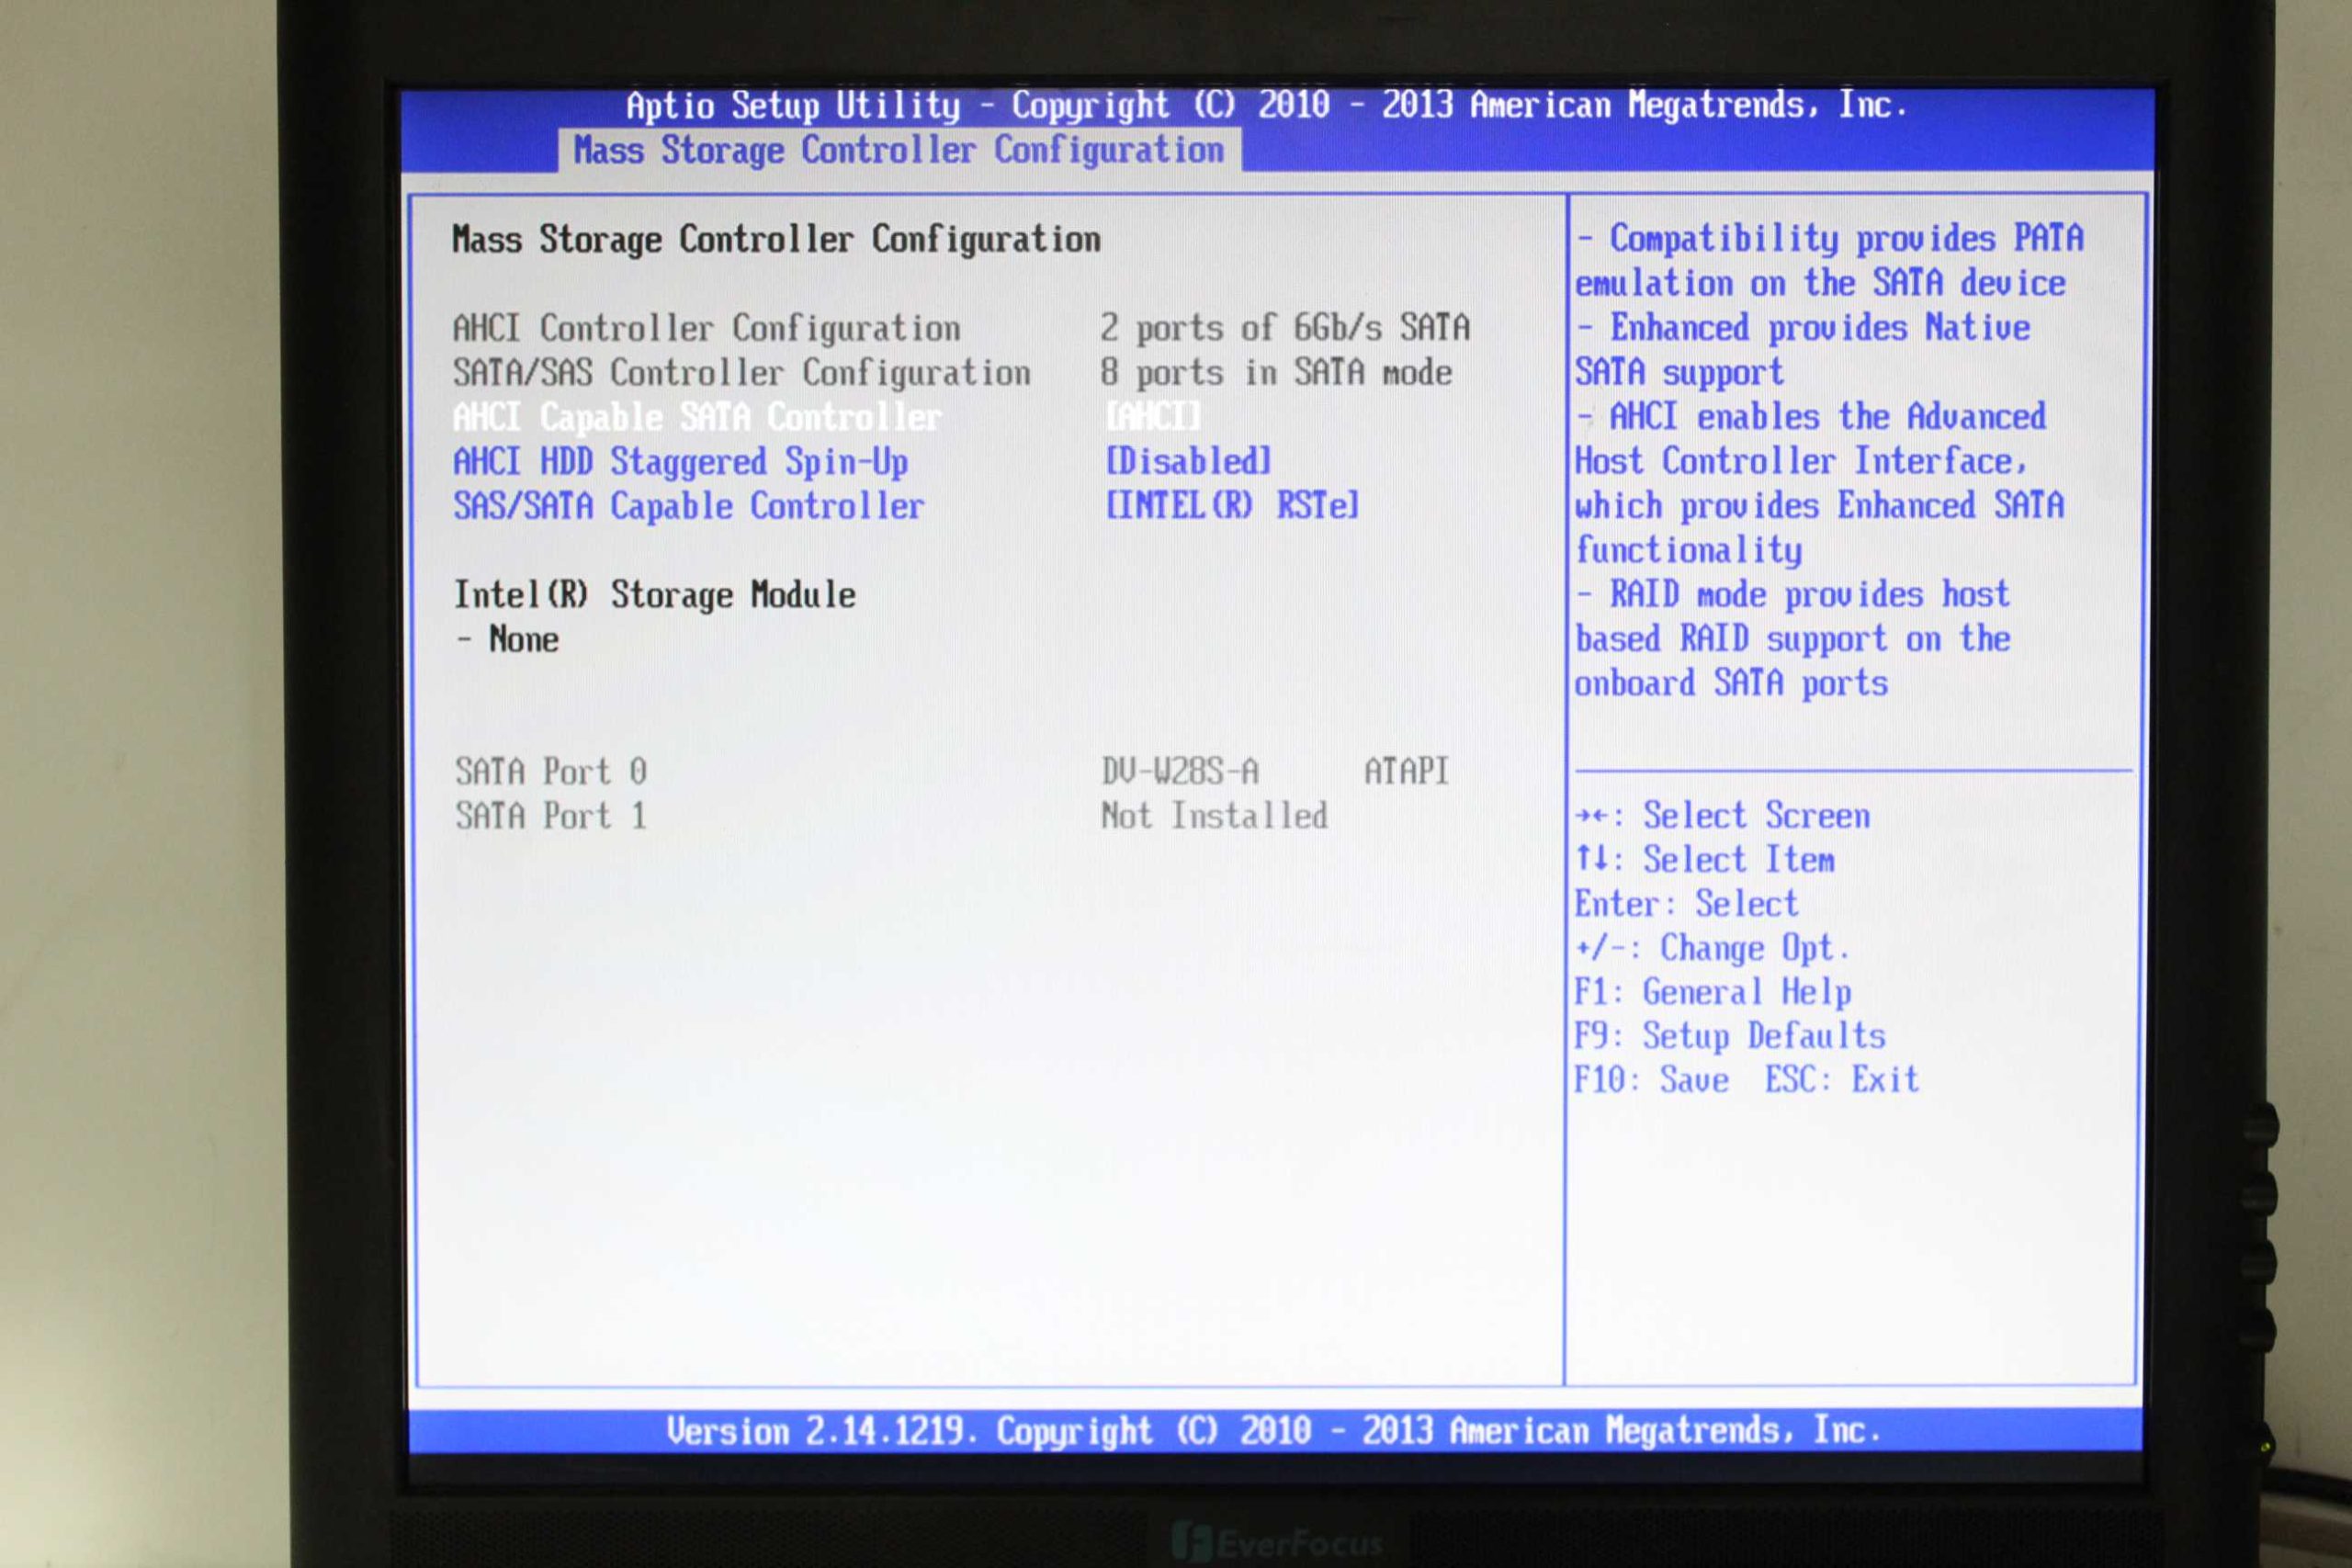Open the [AHCI] value for AHCI Capable SATA Controller
The width and height of the screenshot is (2352, 1568).
1153,416
